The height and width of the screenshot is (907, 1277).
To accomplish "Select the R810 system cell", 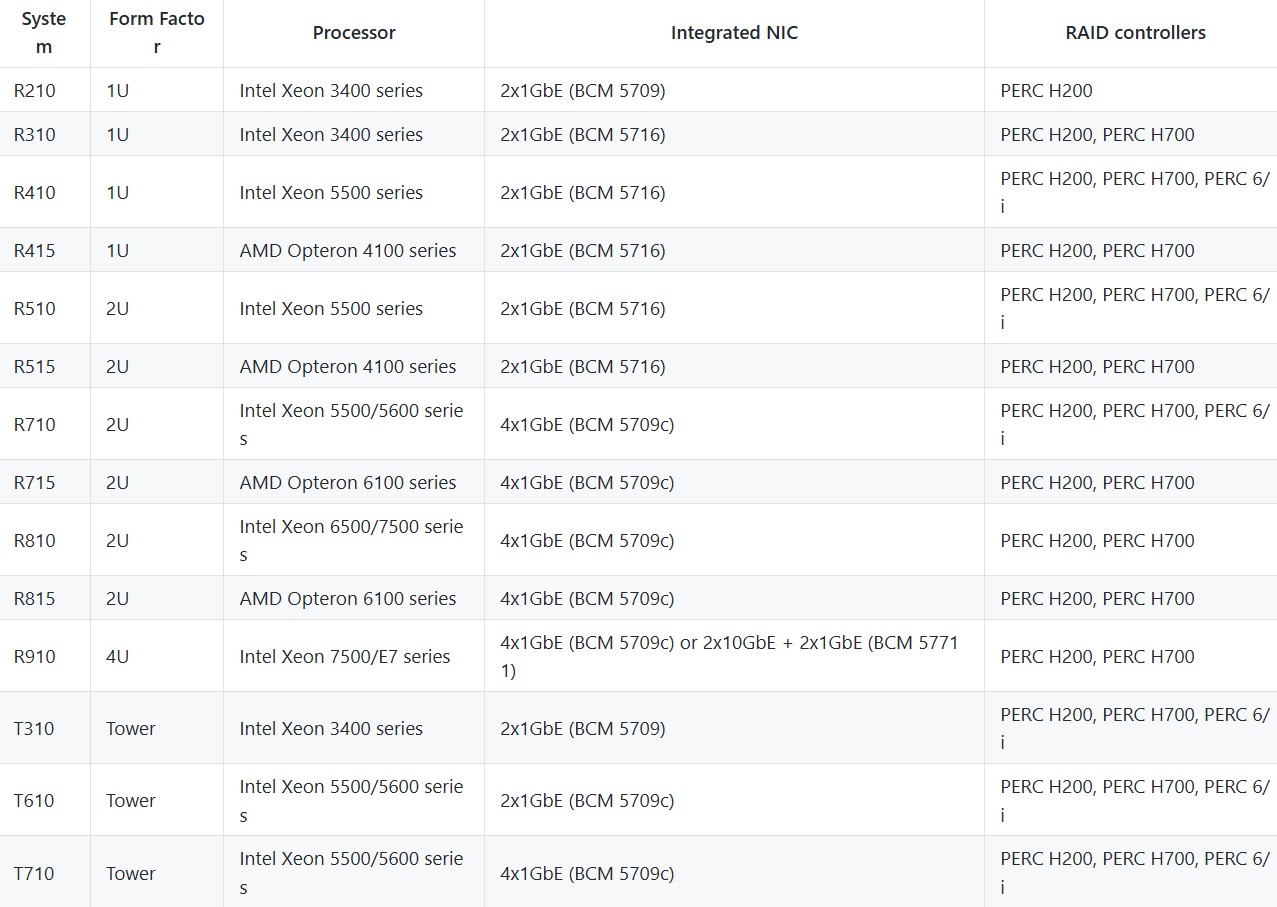I will (x=44, y=540).
